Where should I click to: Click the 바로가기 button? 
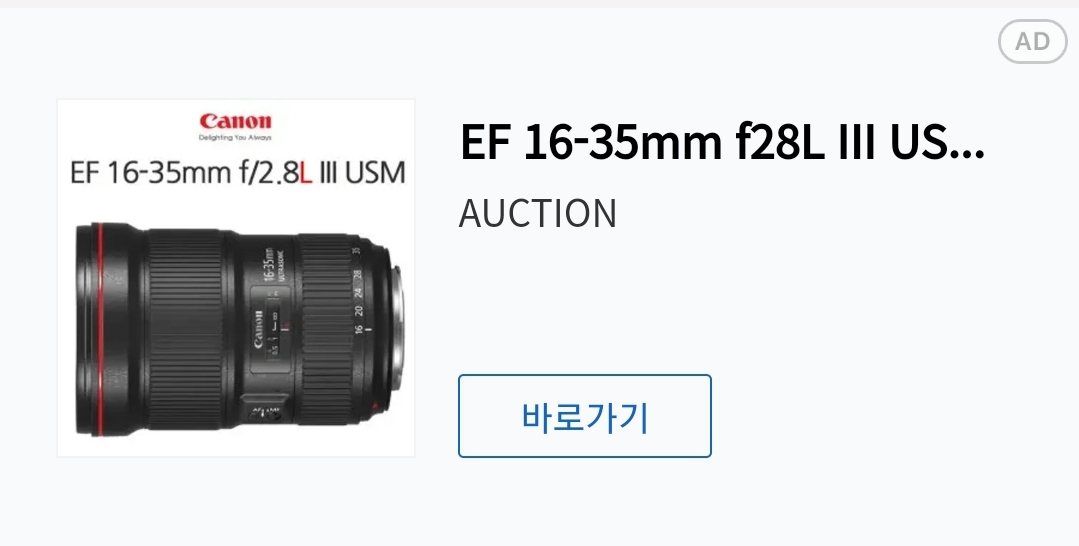click(x=585, y=416)
